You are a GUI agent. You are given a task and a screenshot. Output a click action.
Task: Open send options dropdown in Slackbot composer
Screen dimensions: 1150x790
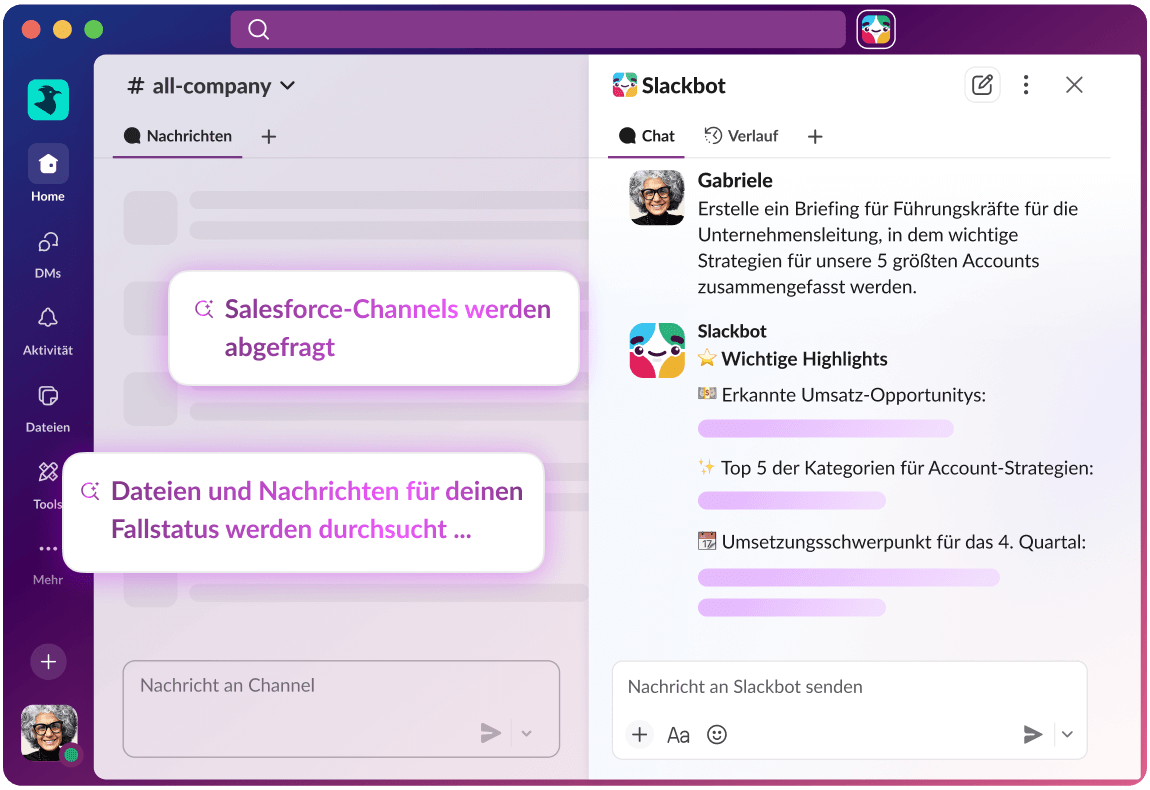pos(1067,734)
